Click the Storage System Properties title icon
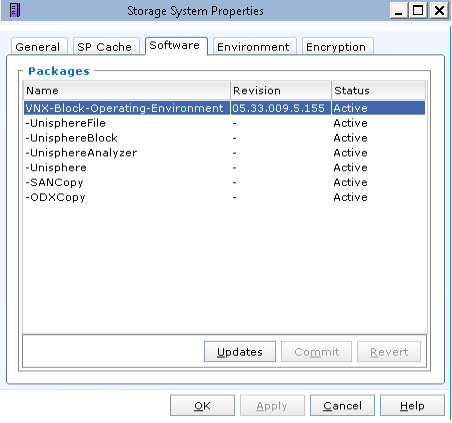Screen dimensions: 452x423 (15, 10)
